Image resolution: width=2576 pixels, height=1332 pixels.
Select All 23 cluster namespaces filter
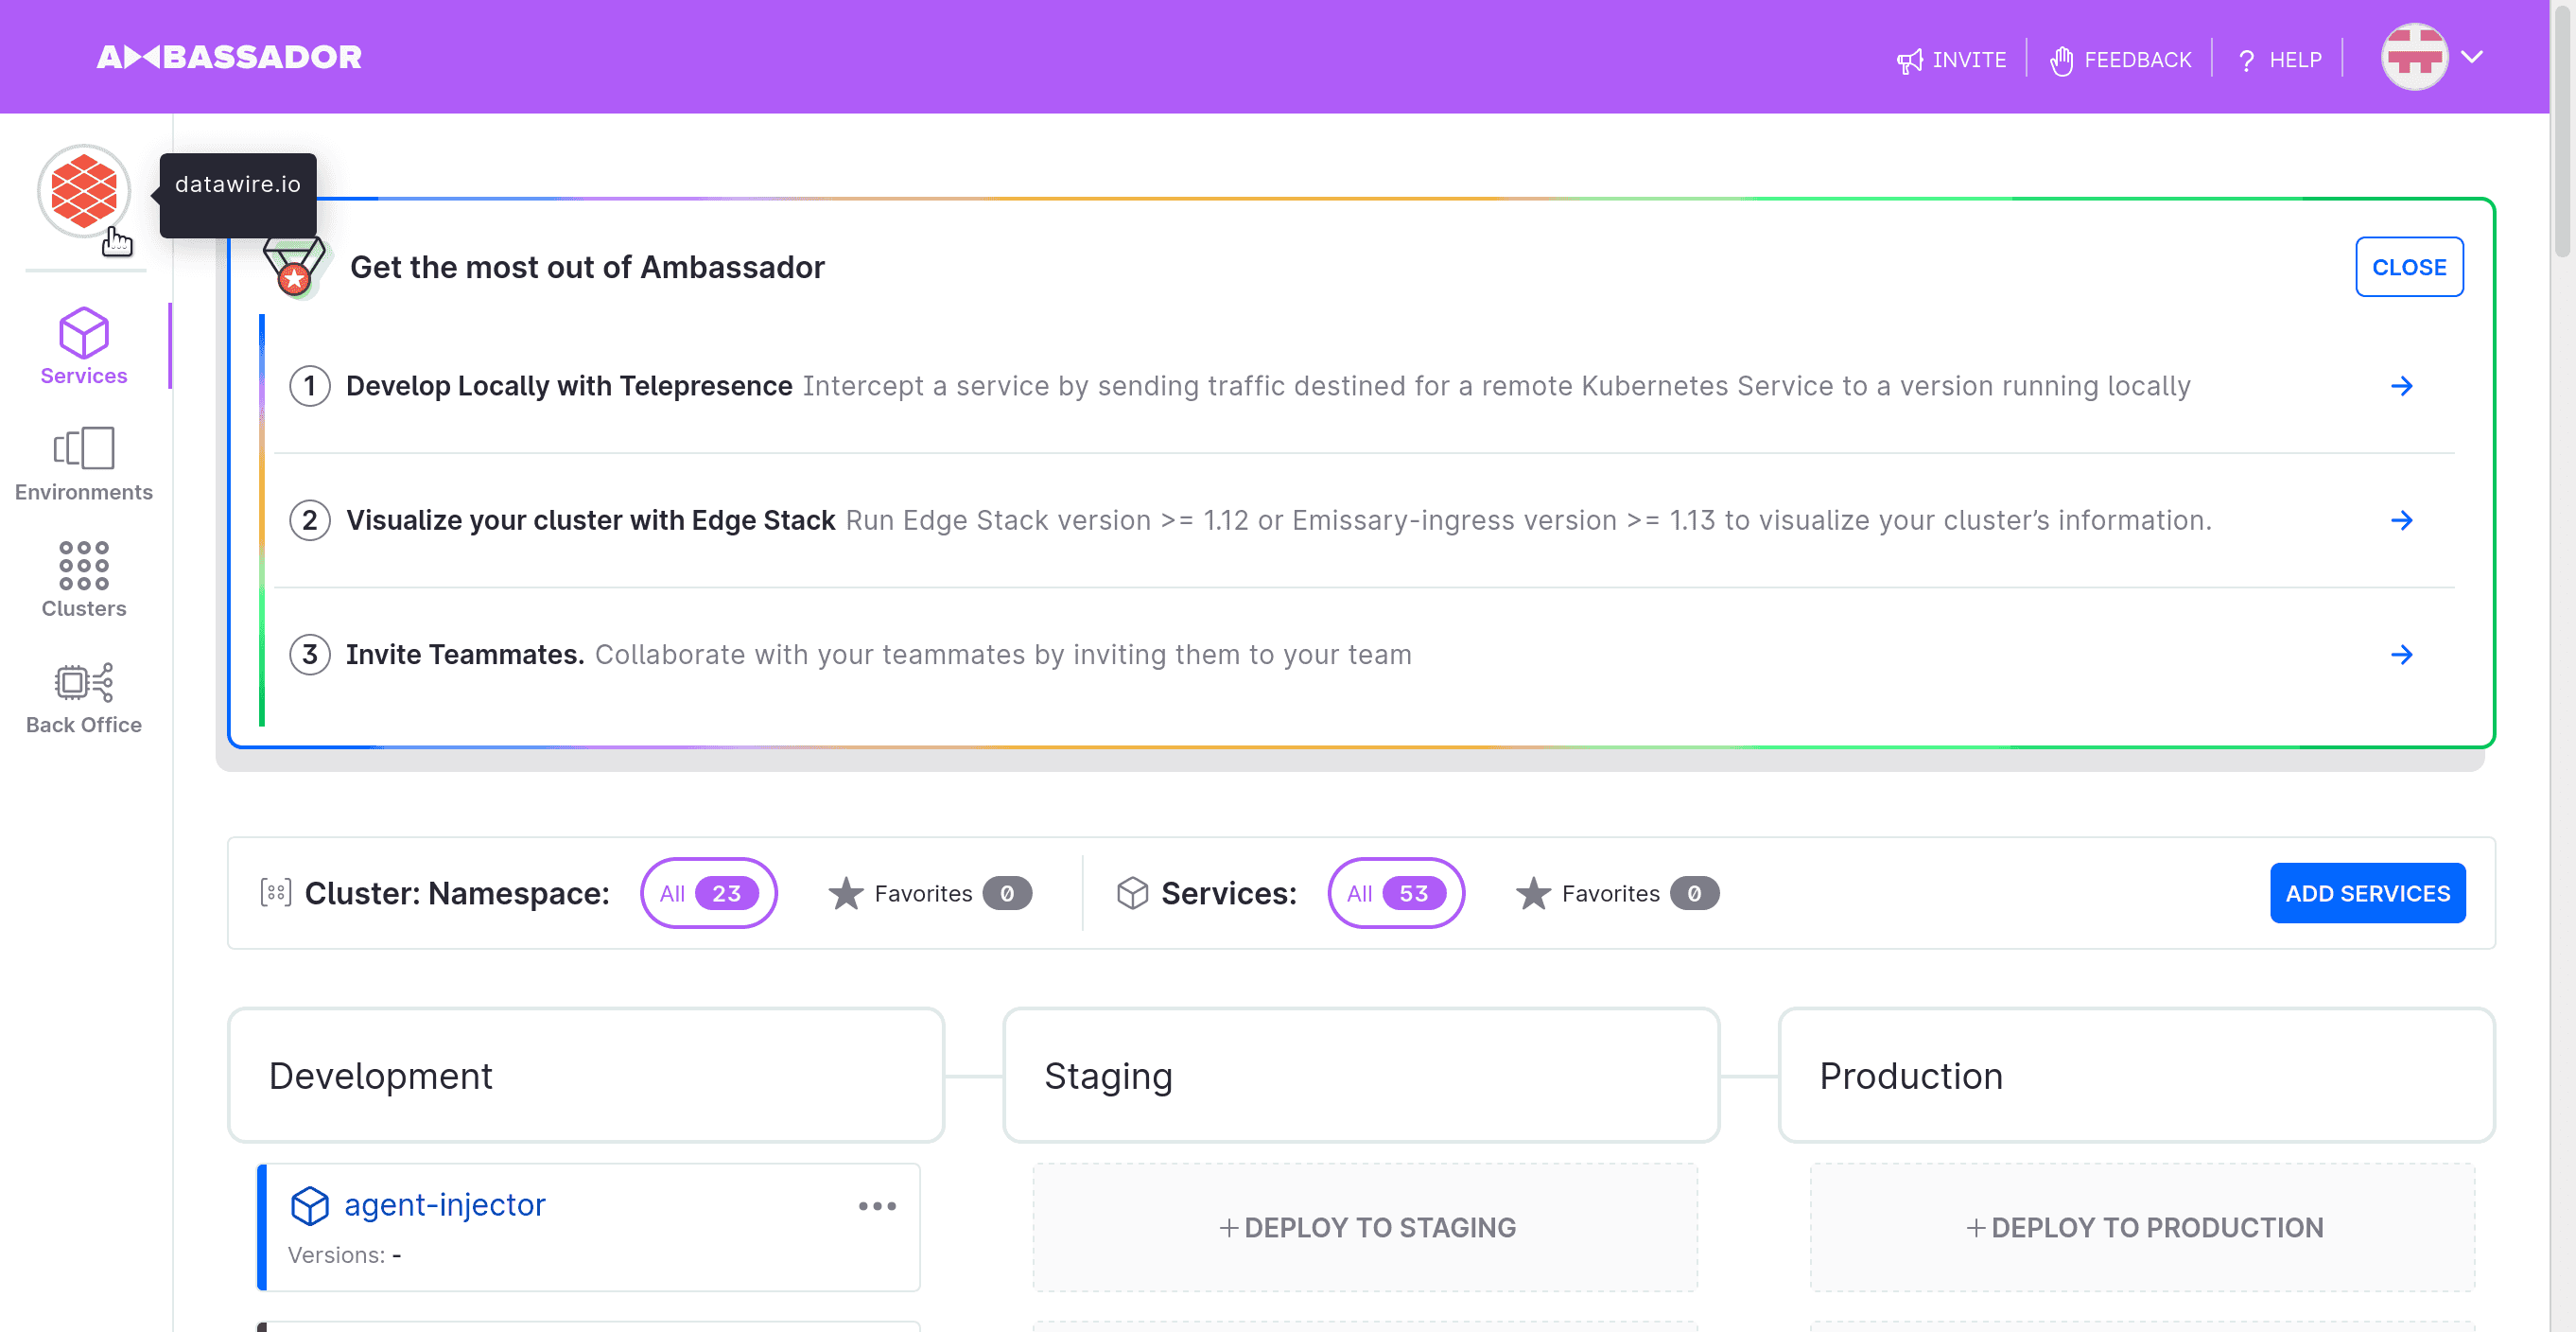(x=708, y=893)
